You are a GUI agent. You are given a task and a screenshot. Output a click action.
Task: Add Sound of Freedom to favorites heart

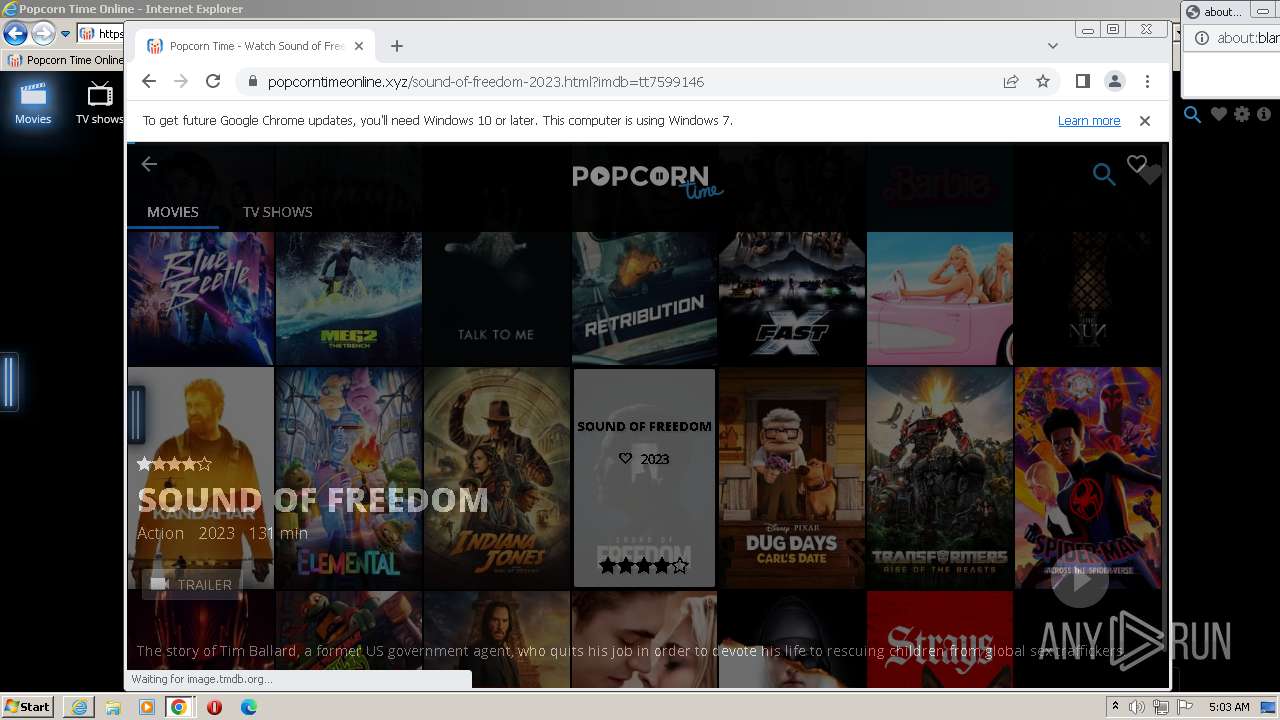click(1137, 165)
